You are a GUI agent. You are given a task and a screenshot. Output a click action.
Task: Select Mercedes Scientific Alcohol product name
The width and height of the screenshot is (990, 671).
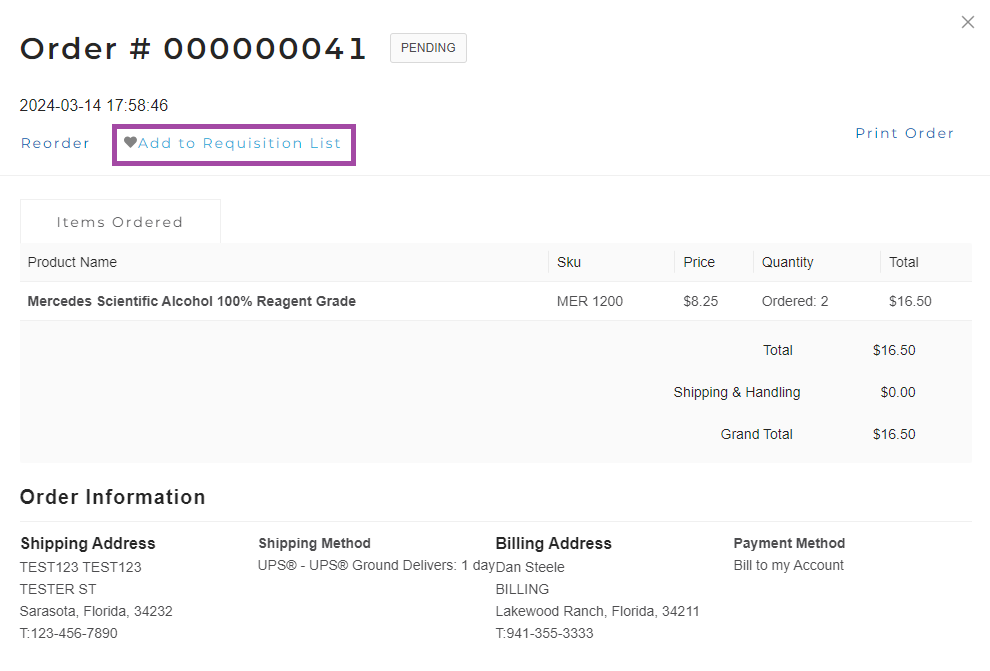click(191, 301)
